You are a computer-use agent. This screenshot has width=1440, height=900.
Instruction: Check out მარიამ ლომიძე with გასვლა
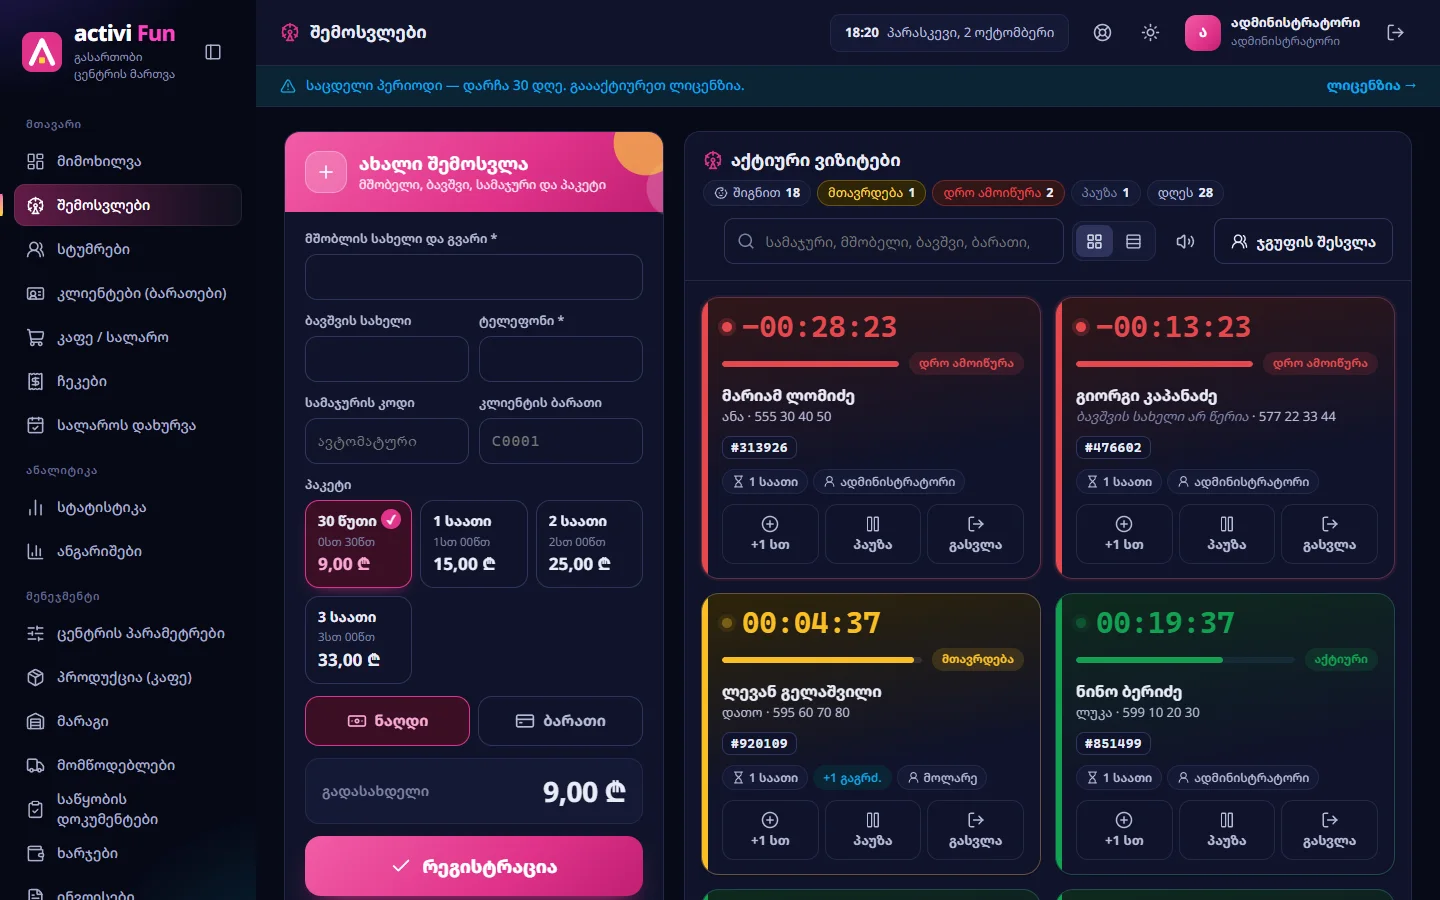(975, 534)
